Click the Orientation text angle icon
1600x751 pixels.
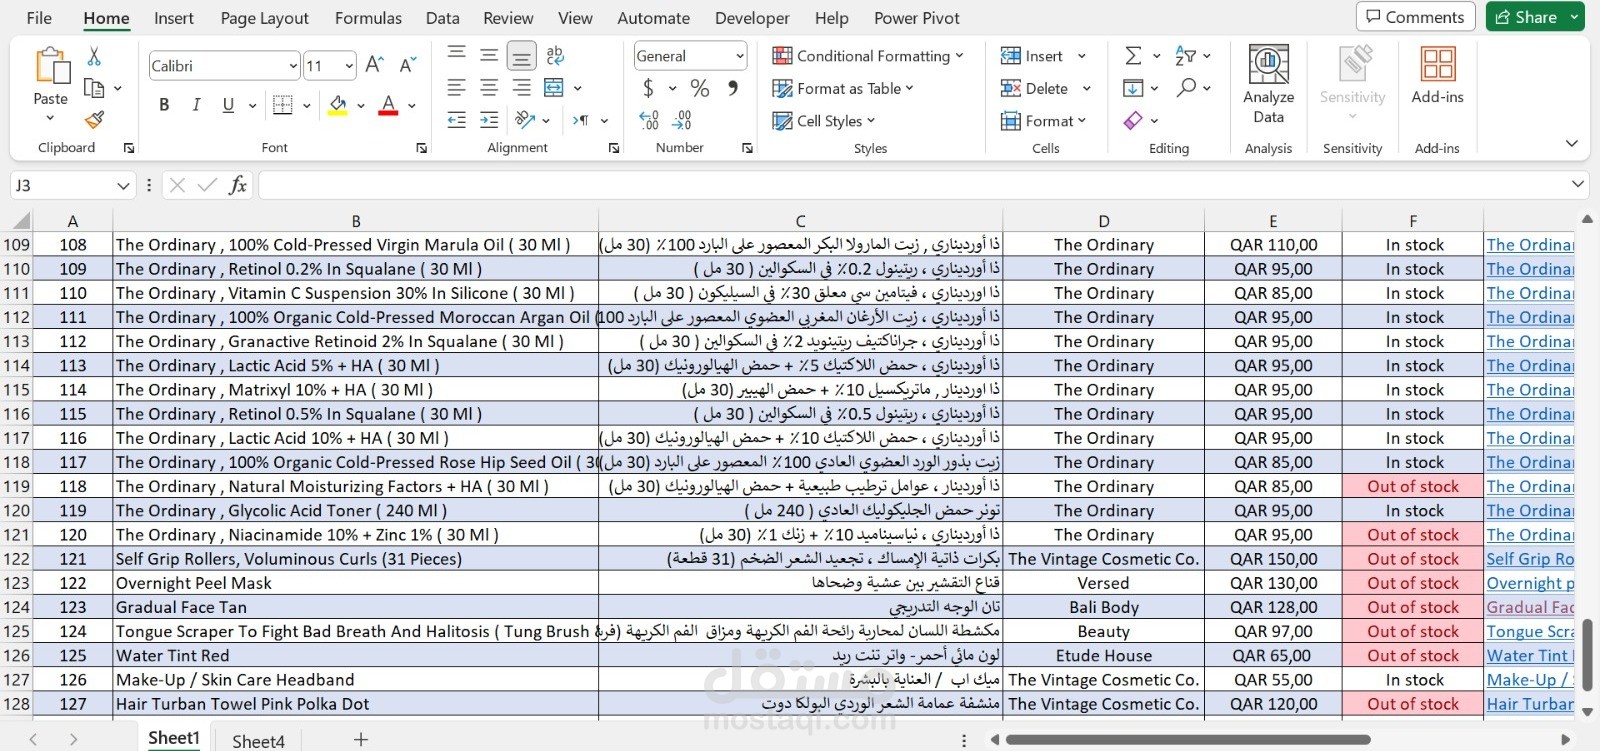point(525,120)
